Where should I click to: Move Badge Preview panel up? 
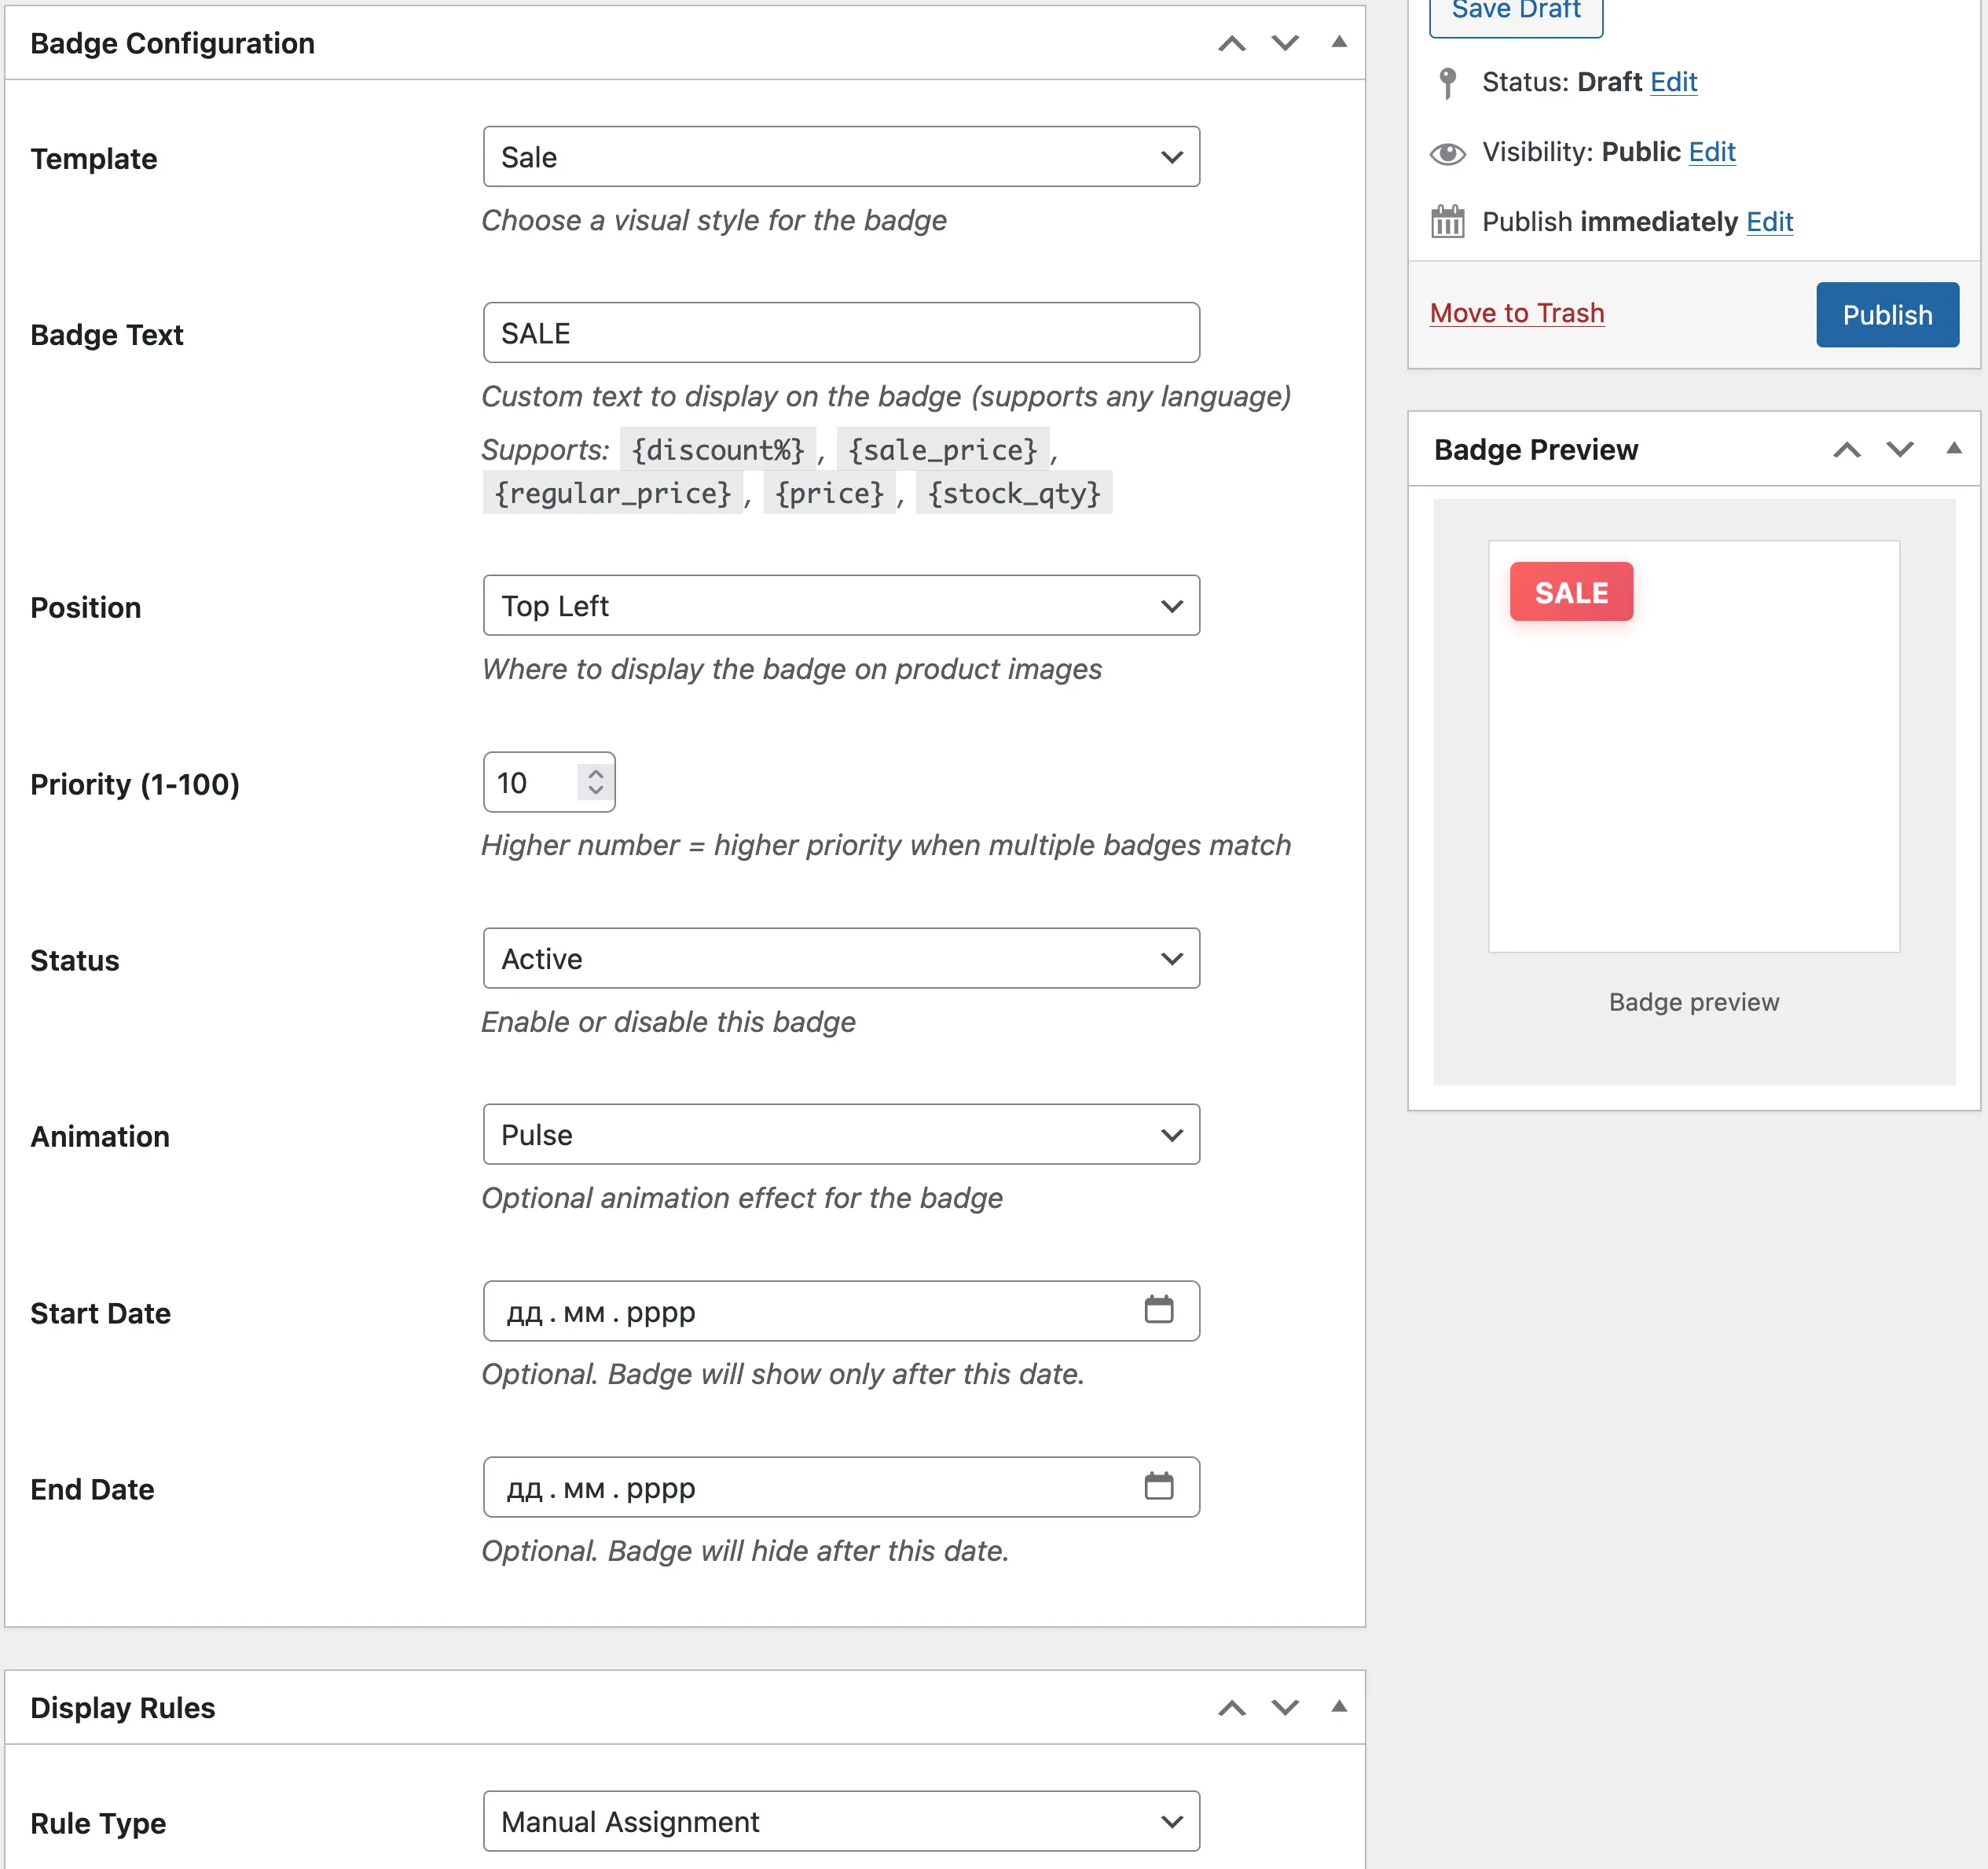click(1846, 450)
